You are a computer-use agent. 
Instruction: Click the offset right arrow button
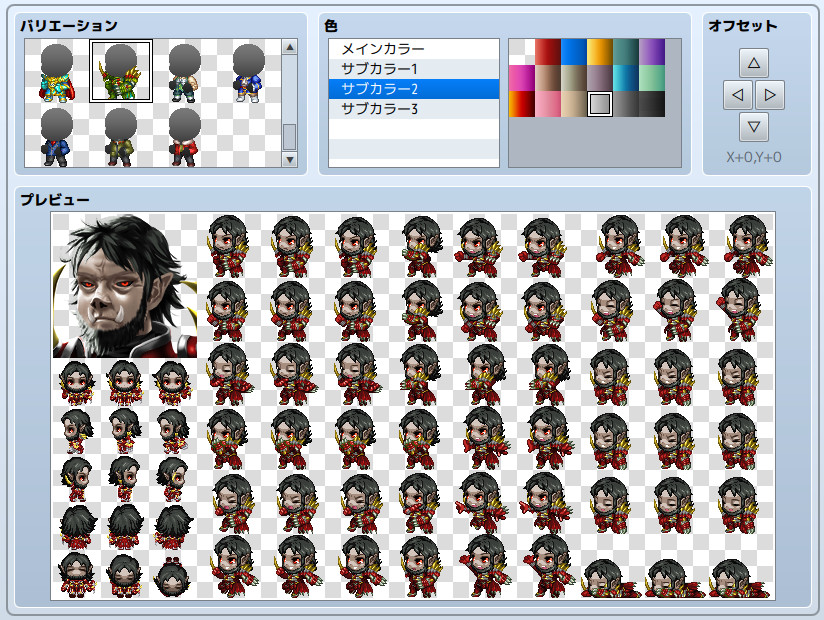(x=770, y=96)
